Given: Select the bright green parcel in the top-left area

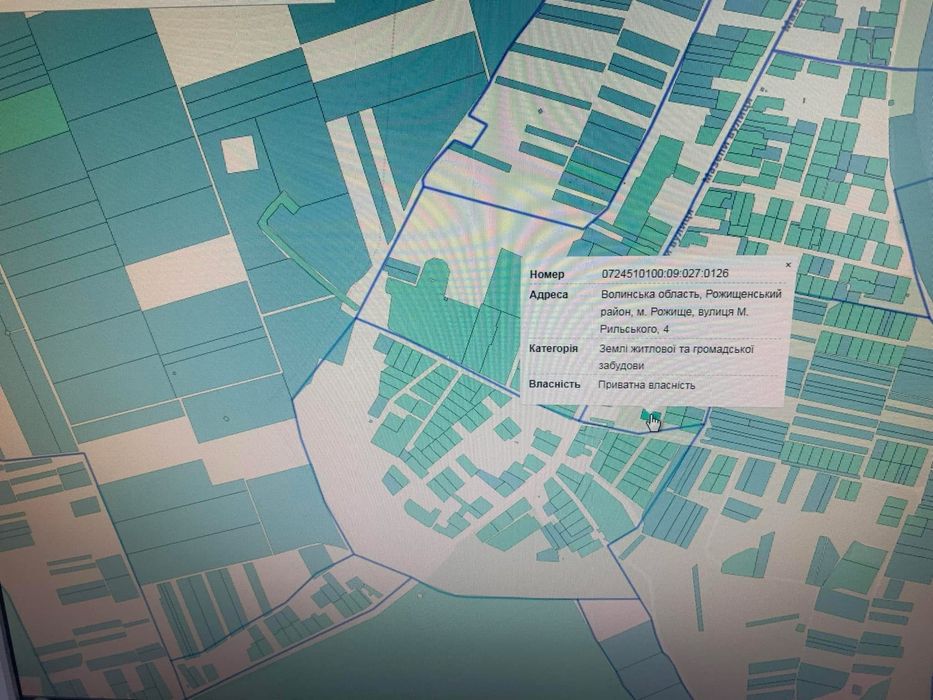Looking at the screenshot, I should [30, 118].
